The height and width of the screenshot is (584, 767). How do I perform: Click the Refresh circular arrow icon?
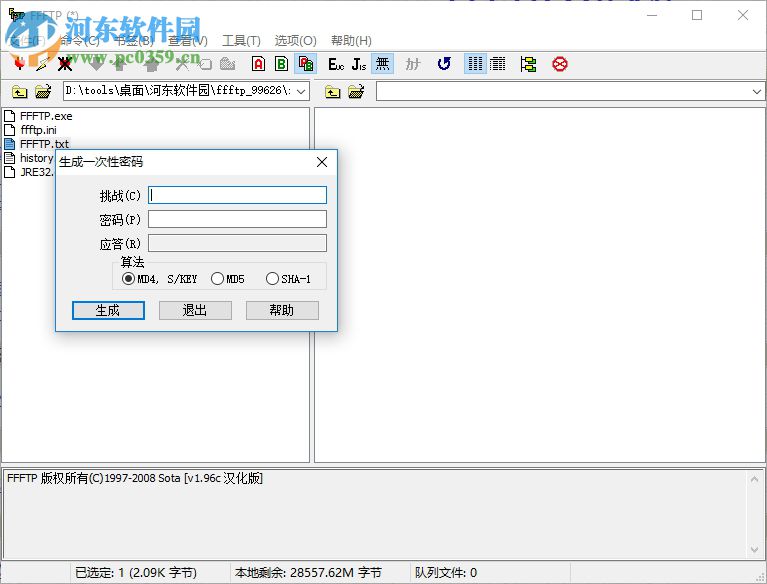click(x=444, y=64)
